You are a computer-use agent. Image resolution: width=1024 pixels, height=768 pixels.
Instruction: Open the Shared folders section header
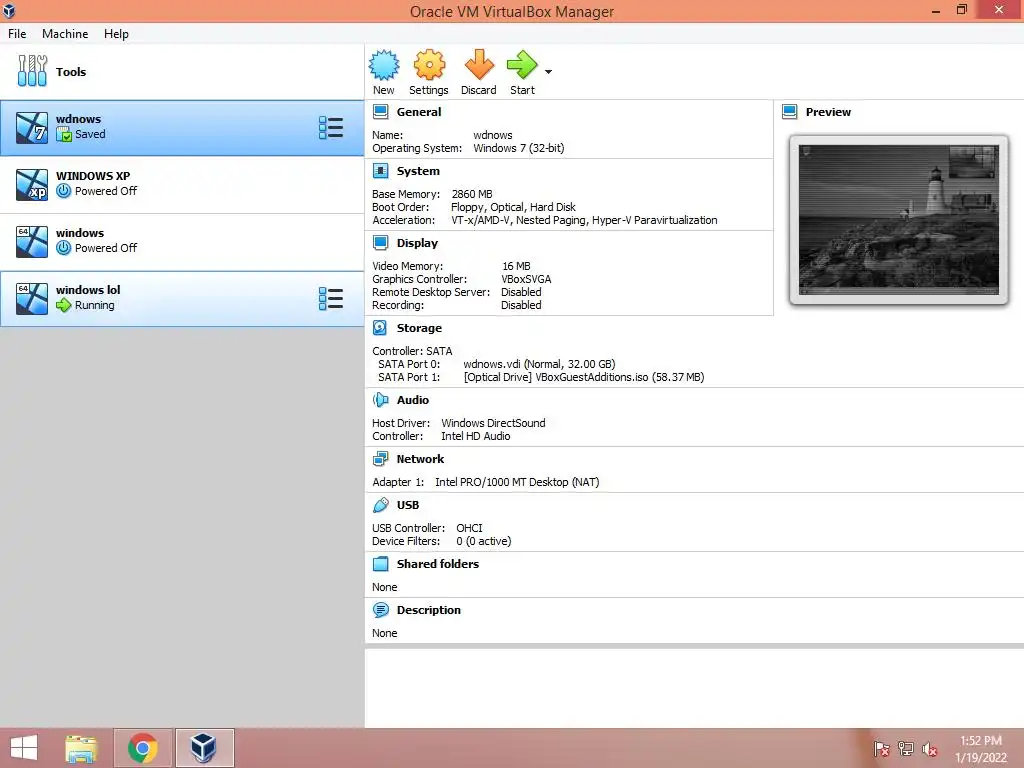[x=438, y=564]
